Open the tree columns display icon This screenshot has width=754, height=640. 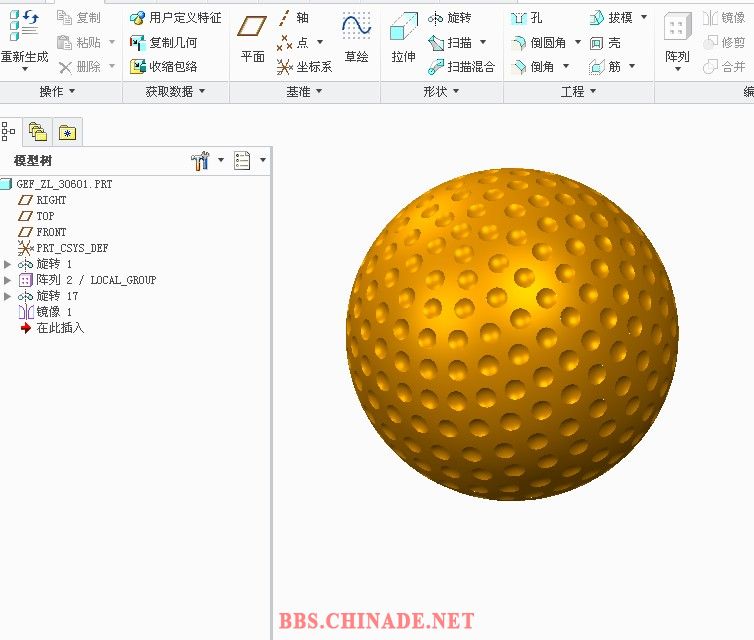242,160
